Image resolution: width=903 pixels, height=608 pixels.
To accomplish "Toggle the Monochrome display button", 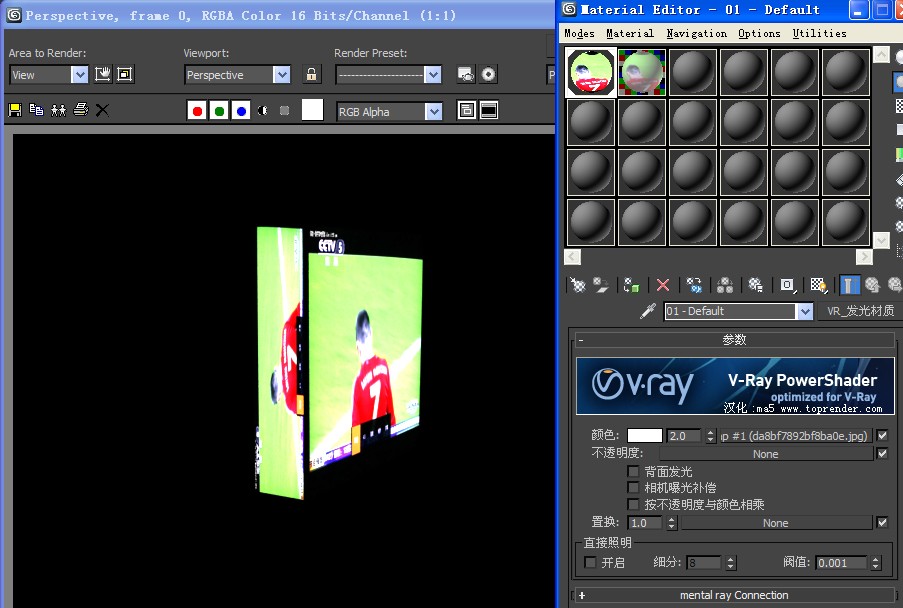I will (284, 111).
